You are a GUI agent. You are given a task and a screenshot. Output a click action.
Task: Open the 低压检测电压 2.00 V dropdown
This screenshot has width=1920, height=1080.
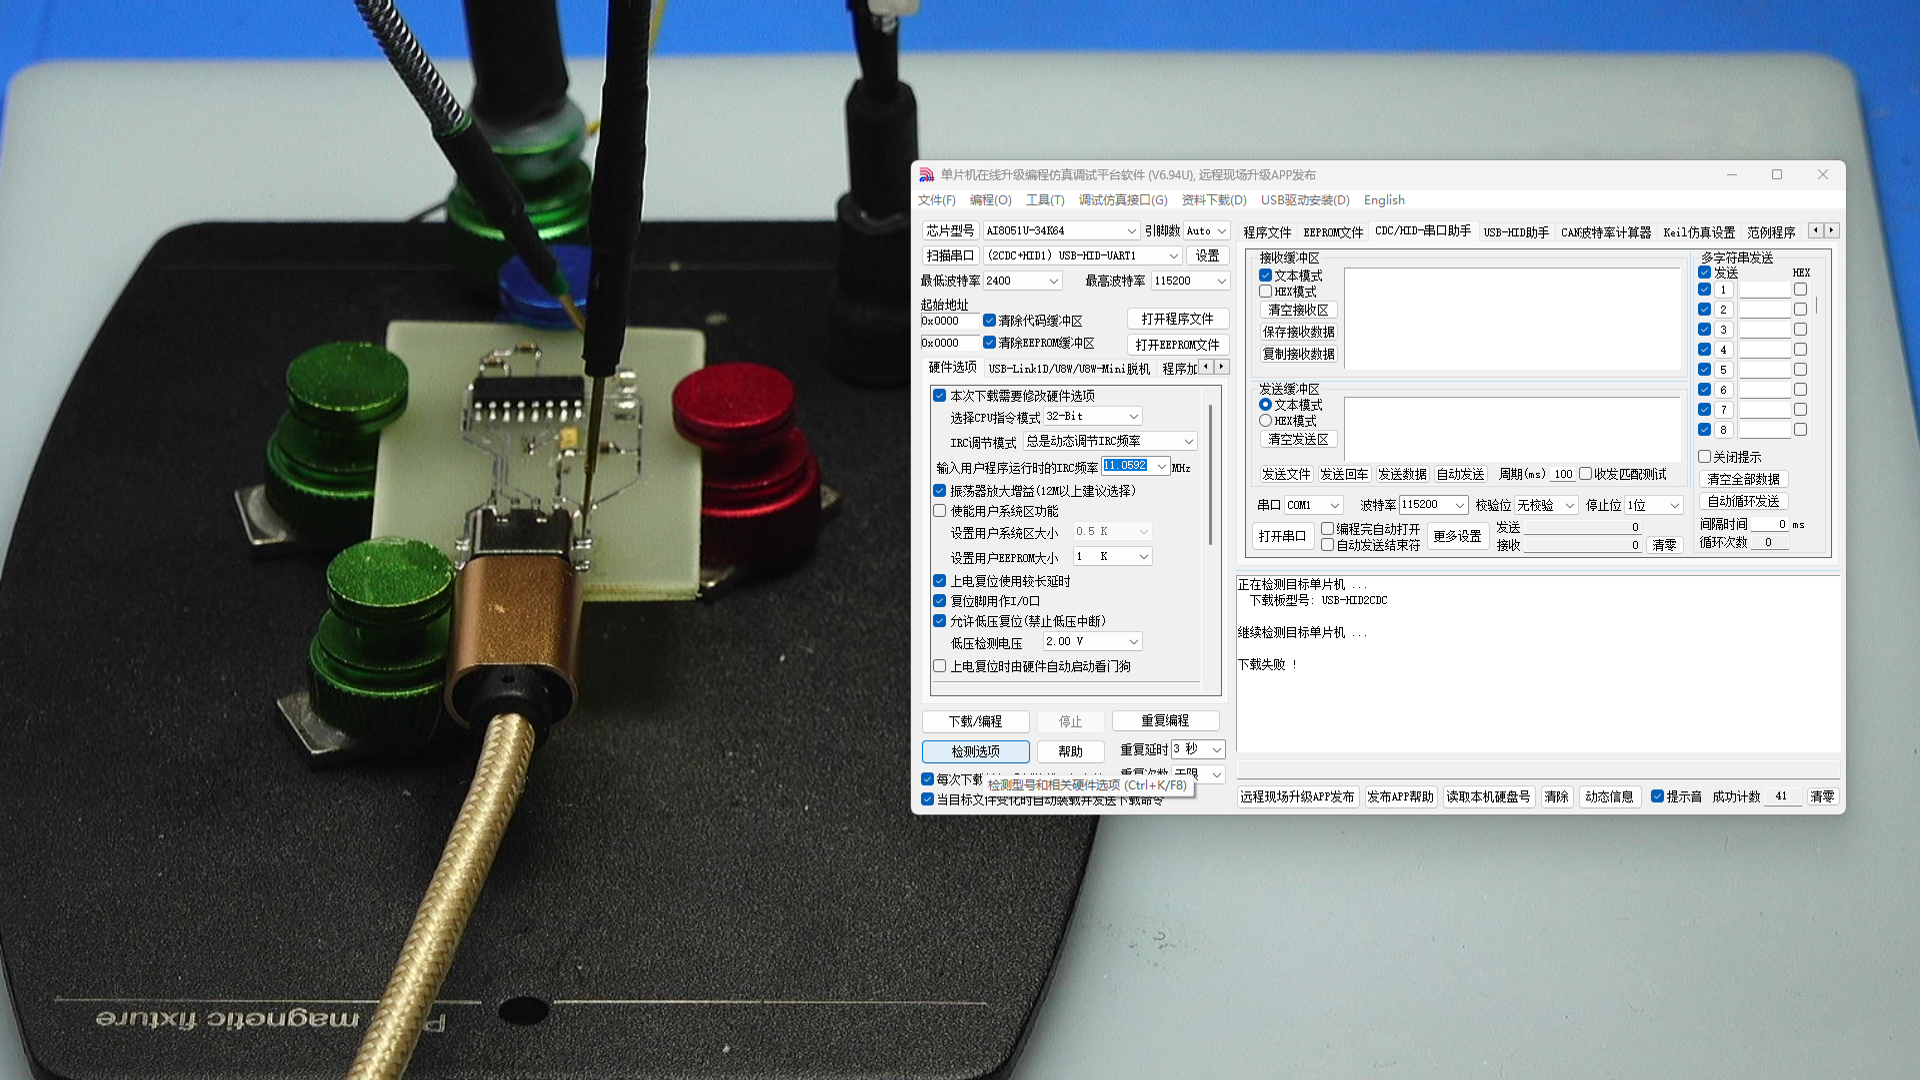click(x=1133, y=642)
